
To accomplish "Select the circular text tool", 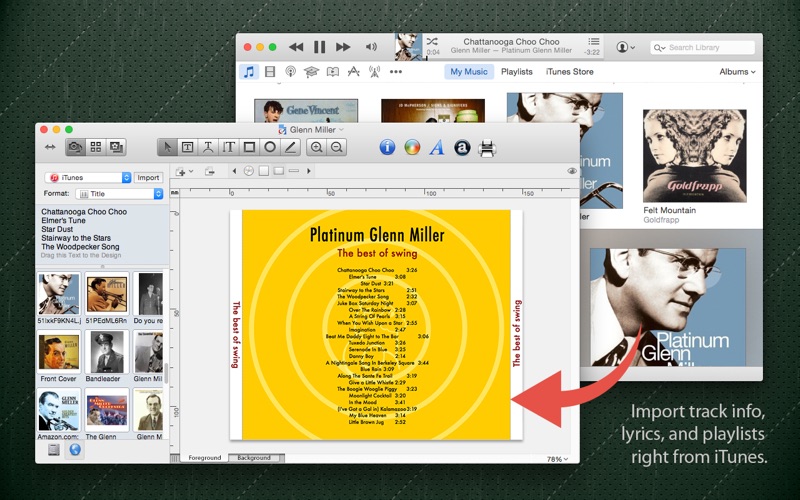I will (208, 147).
